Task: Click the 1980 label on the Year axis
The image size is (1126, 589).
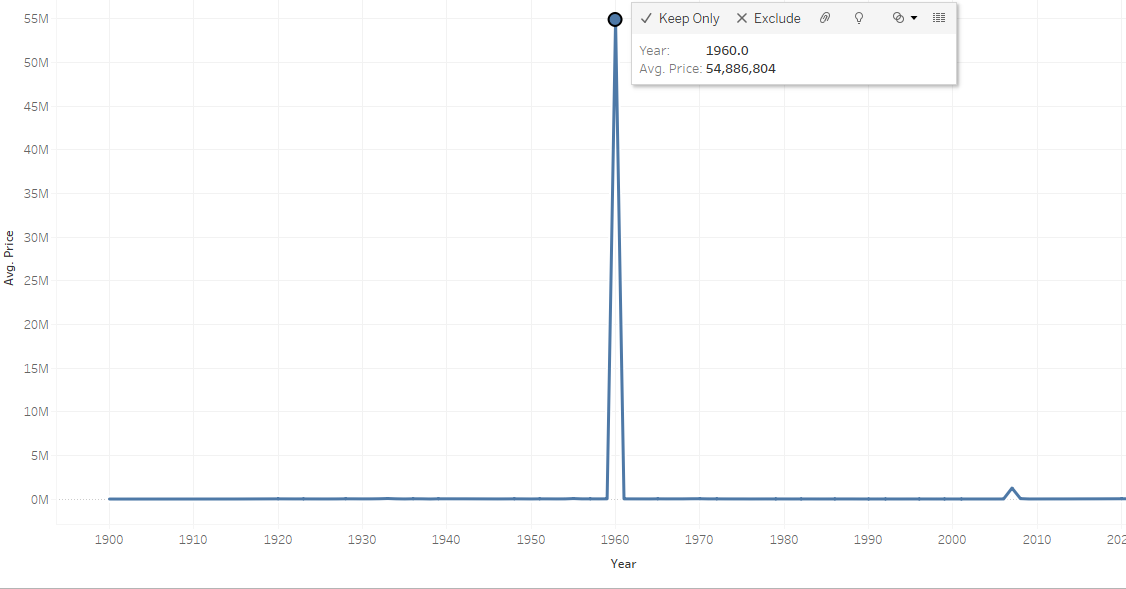Action: click(783, 539)
